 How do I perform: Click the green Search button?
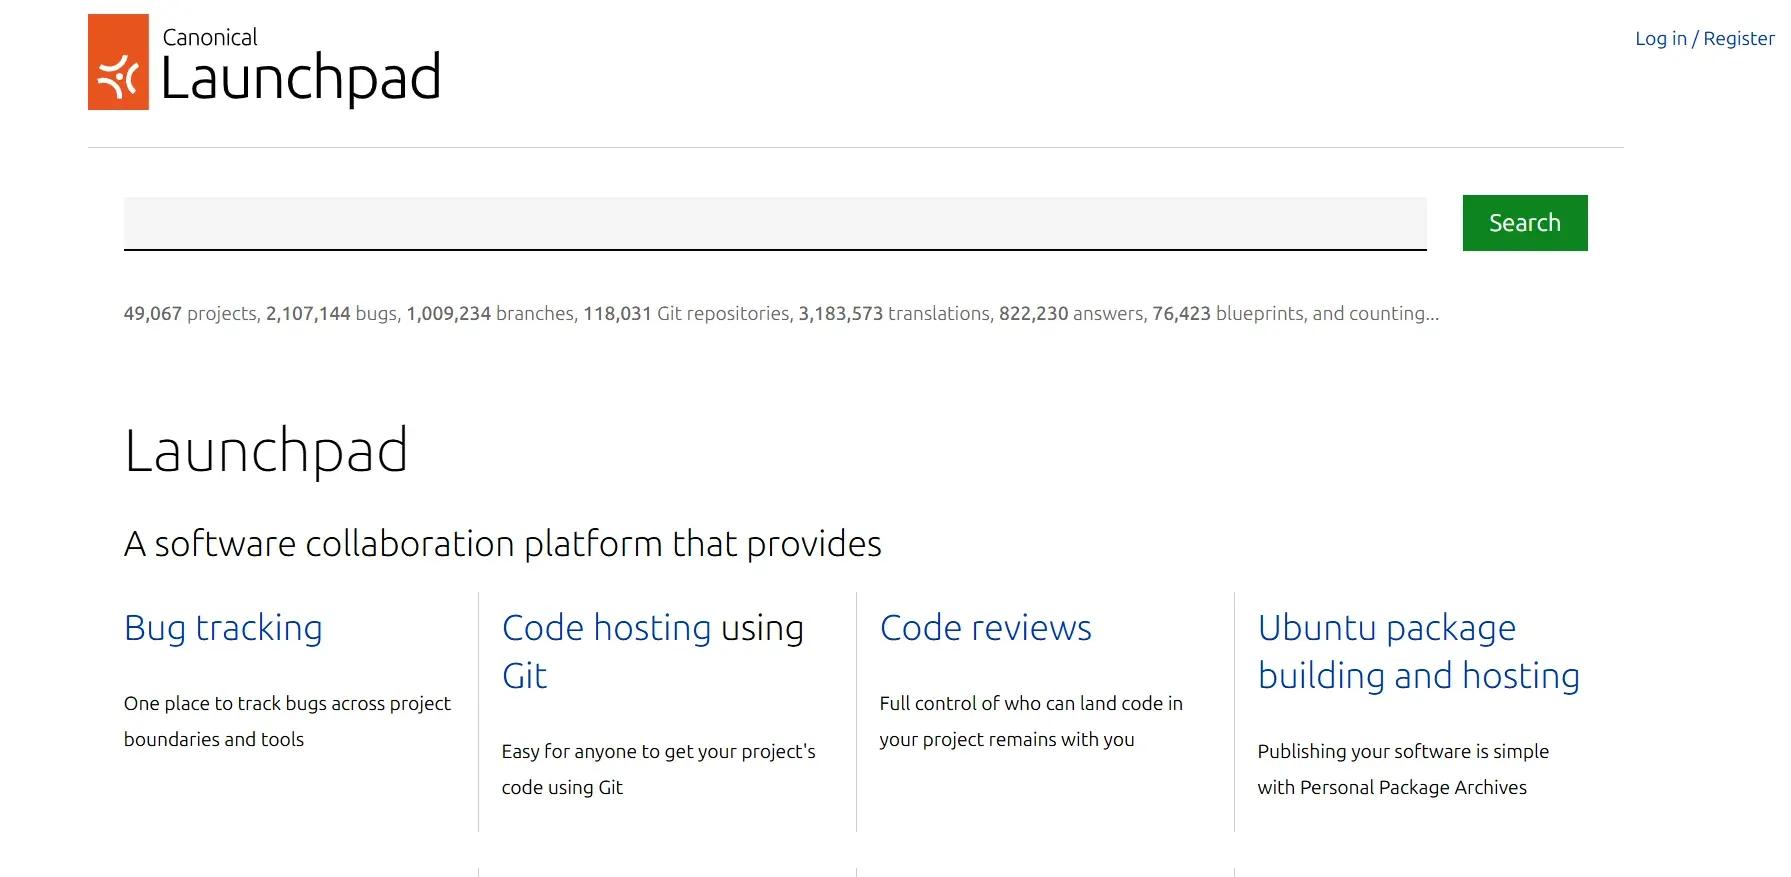(x=1525, y=223)
